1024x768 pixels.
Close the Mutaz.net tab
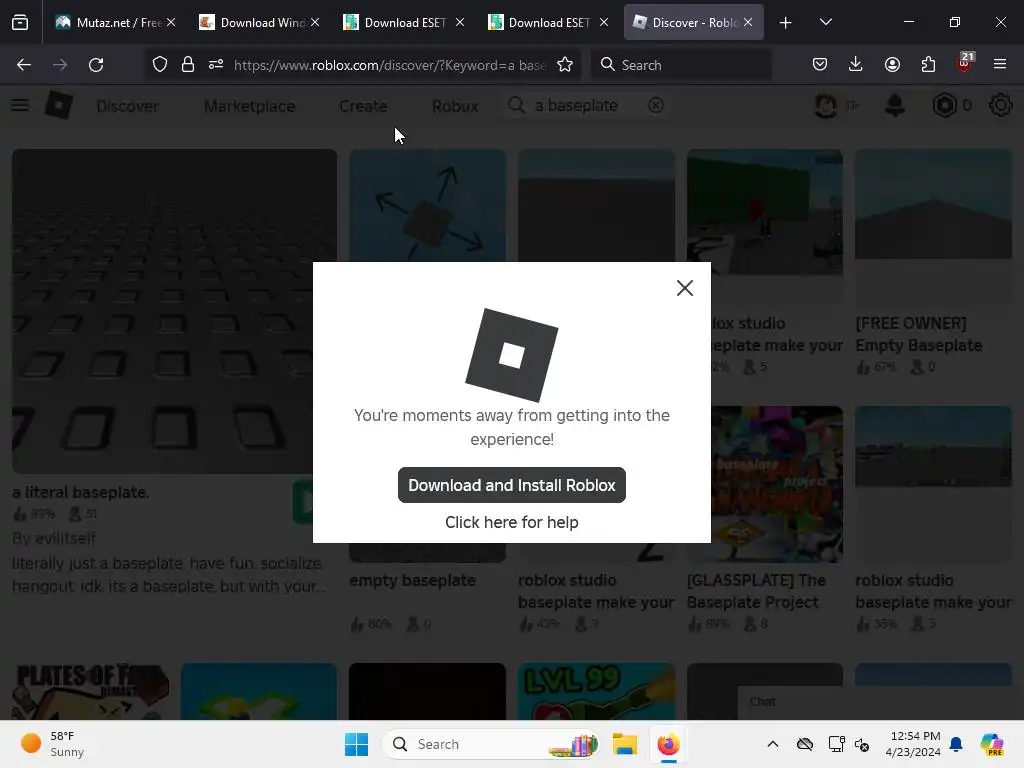(x=170, y=23)
